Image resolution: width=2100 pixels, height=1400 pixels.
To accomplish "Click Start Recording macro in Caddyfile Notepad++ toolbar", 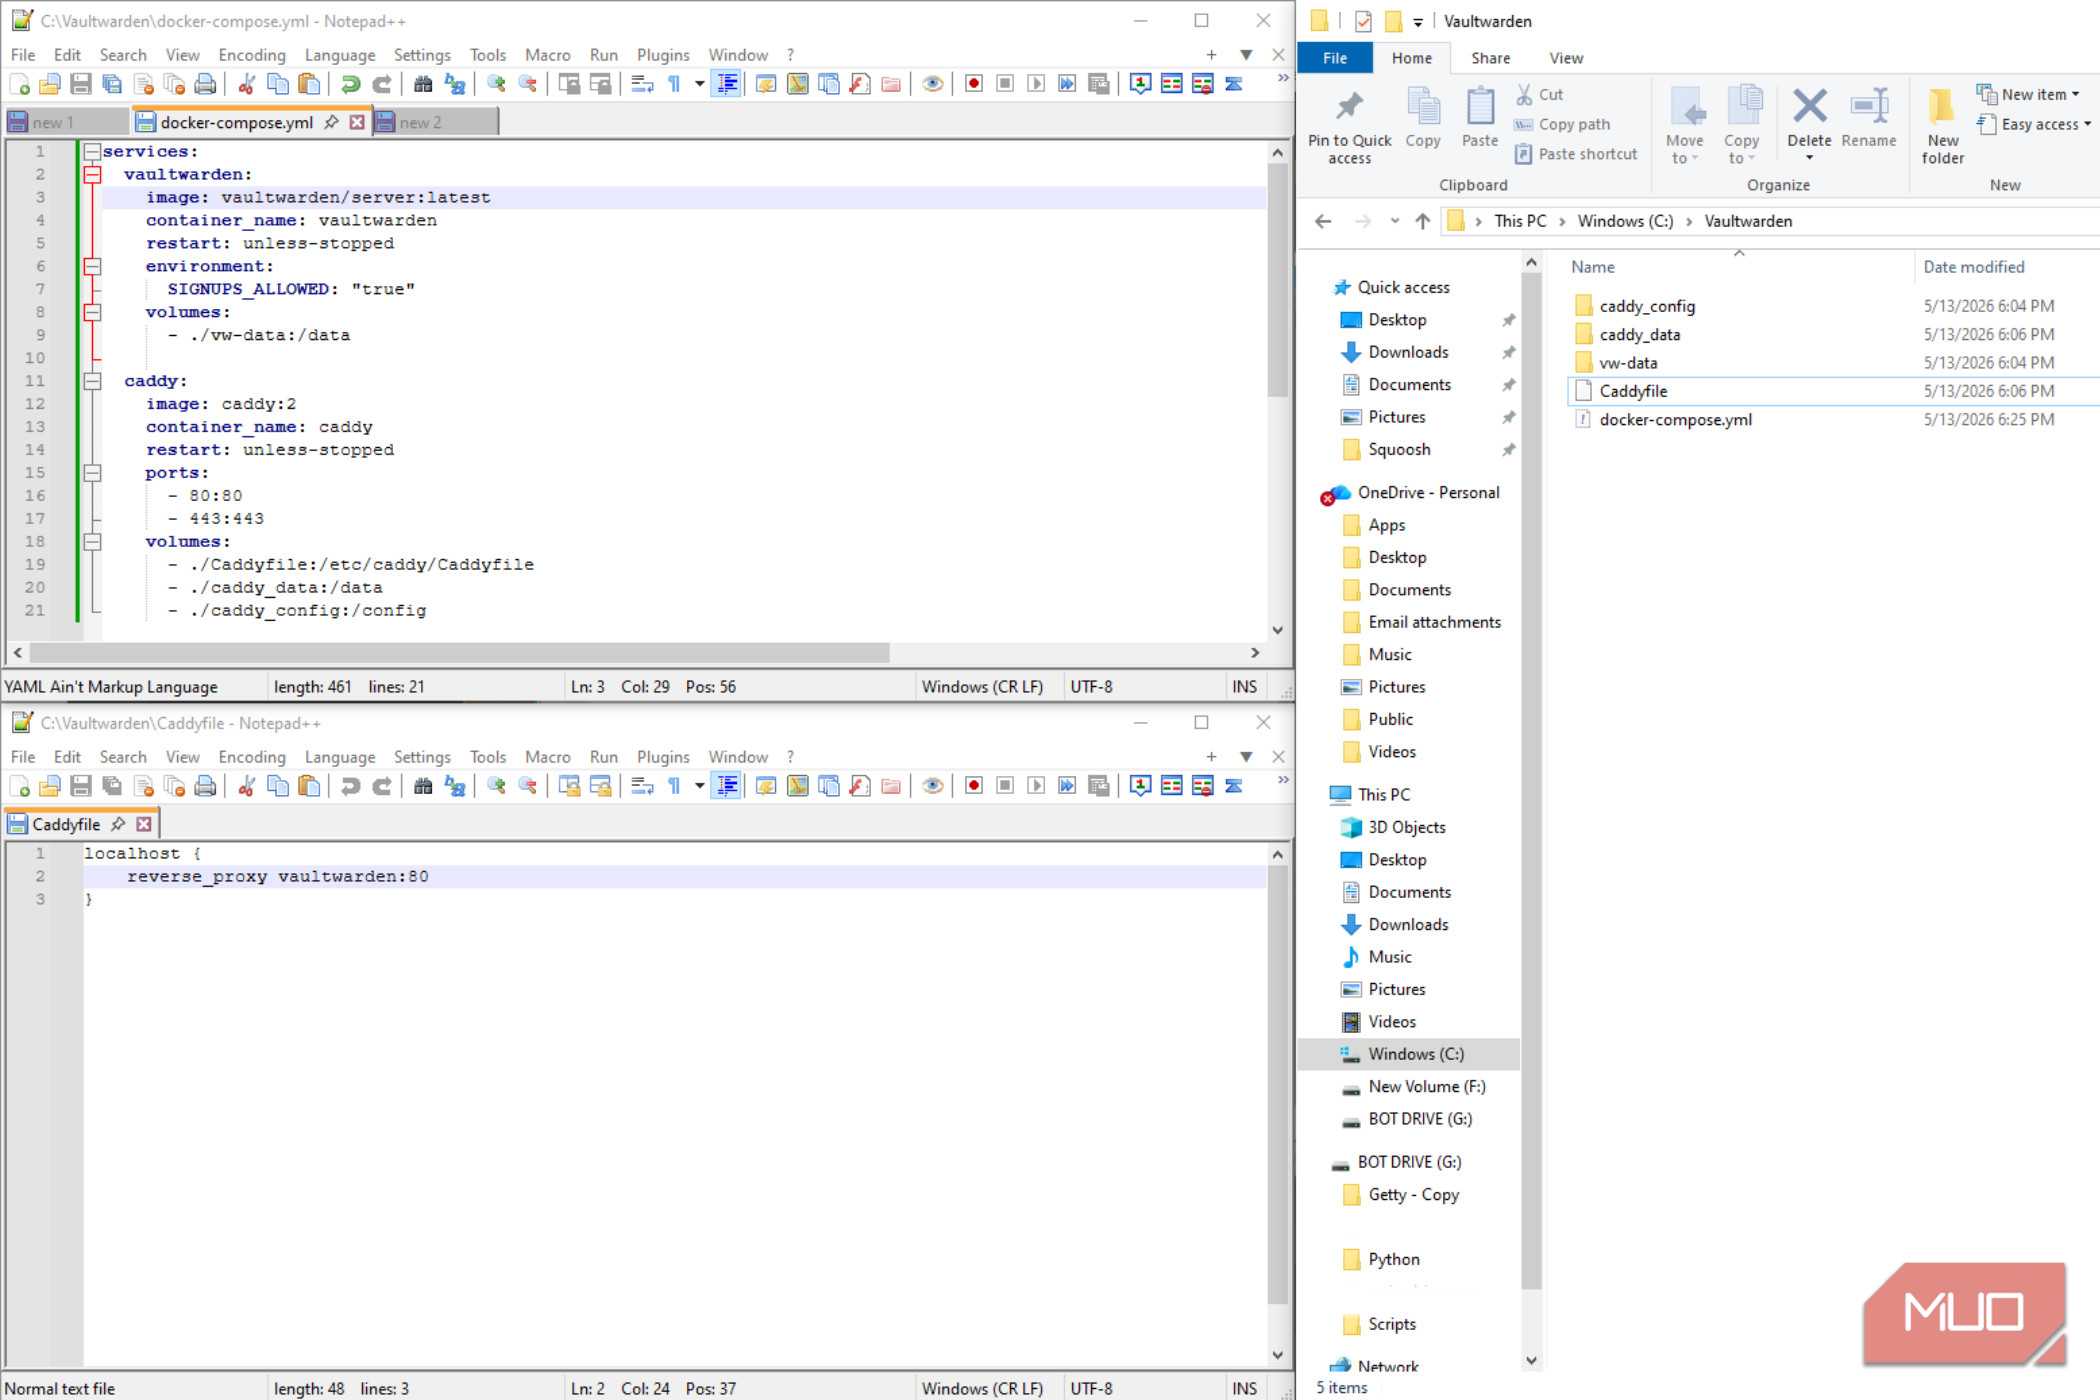I will 974,786.
